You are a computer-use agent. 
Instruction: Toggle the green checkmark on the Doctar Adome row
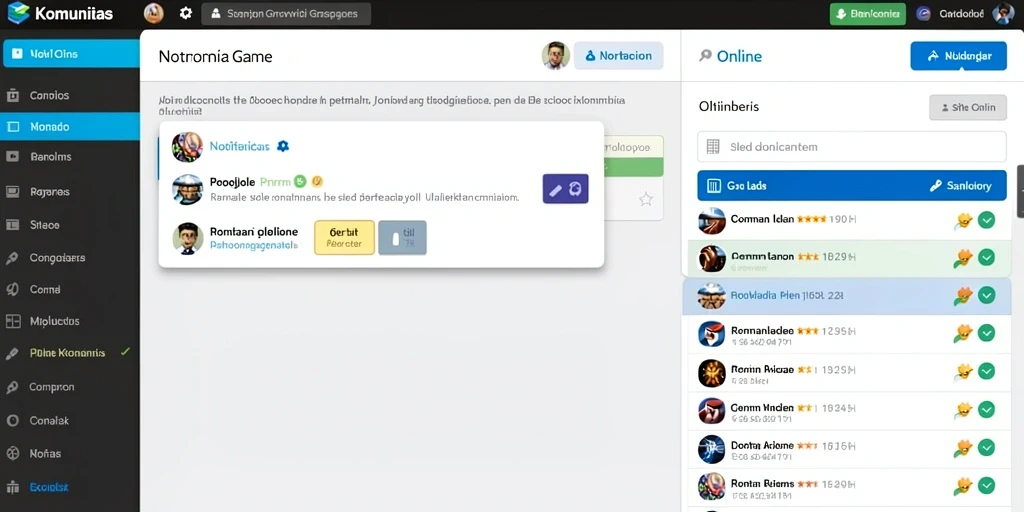[986, 447]
